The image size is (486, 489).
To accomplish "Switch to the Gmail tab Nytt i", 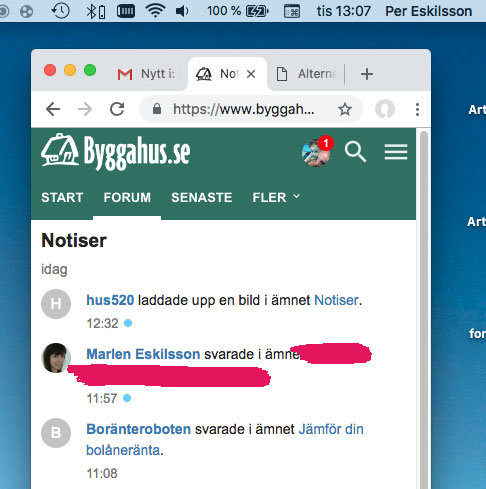I will point(147,74).
